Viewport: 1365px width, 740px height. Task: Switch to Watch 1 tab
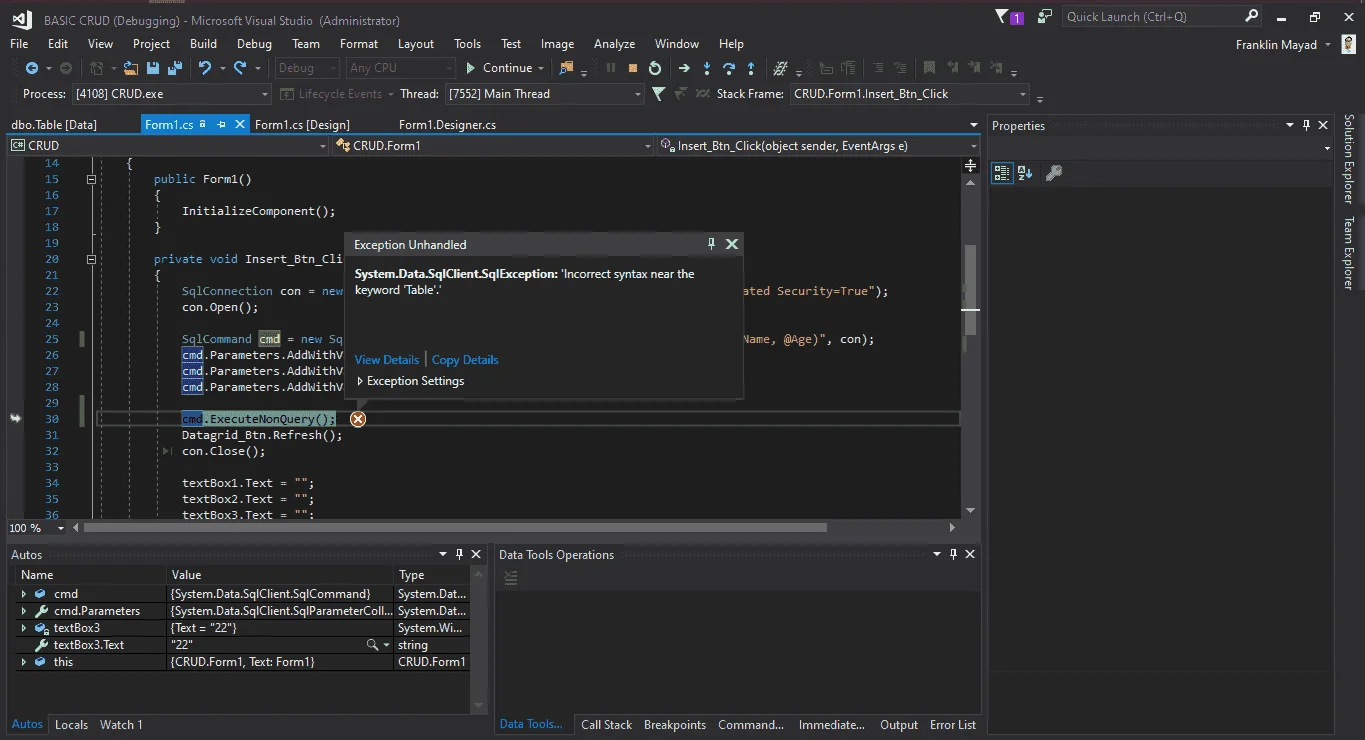[121, 725]
